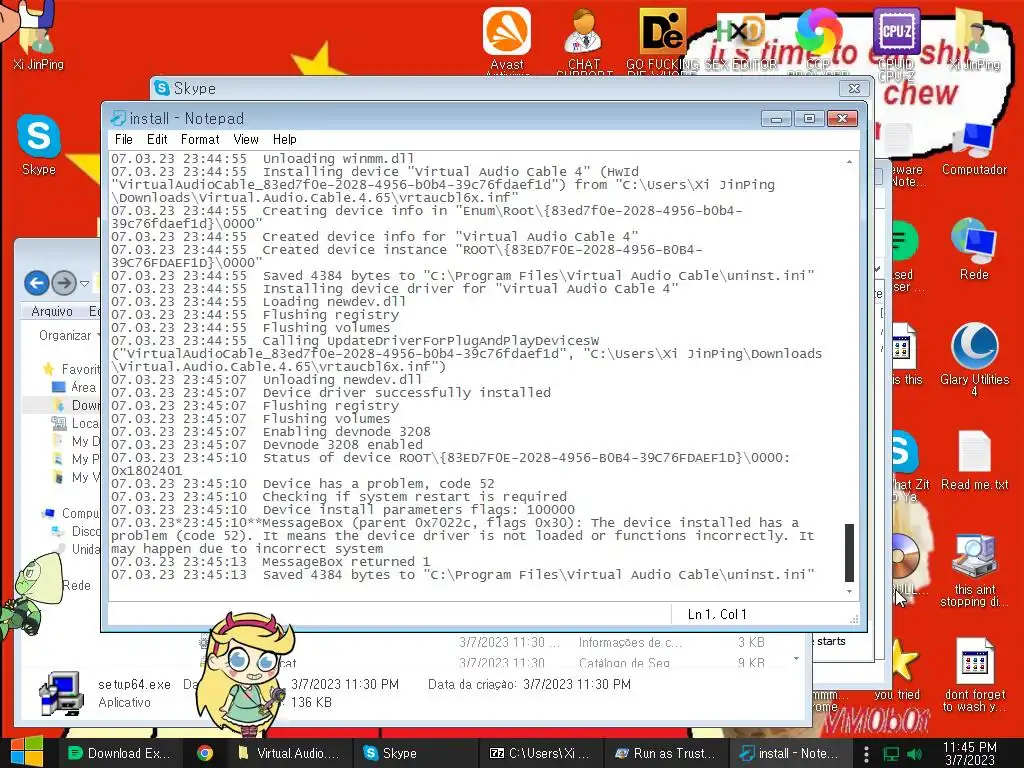Open the Rede desktop network icon
The height and width of the screenshot is (768, 1024).
(974, 249)
